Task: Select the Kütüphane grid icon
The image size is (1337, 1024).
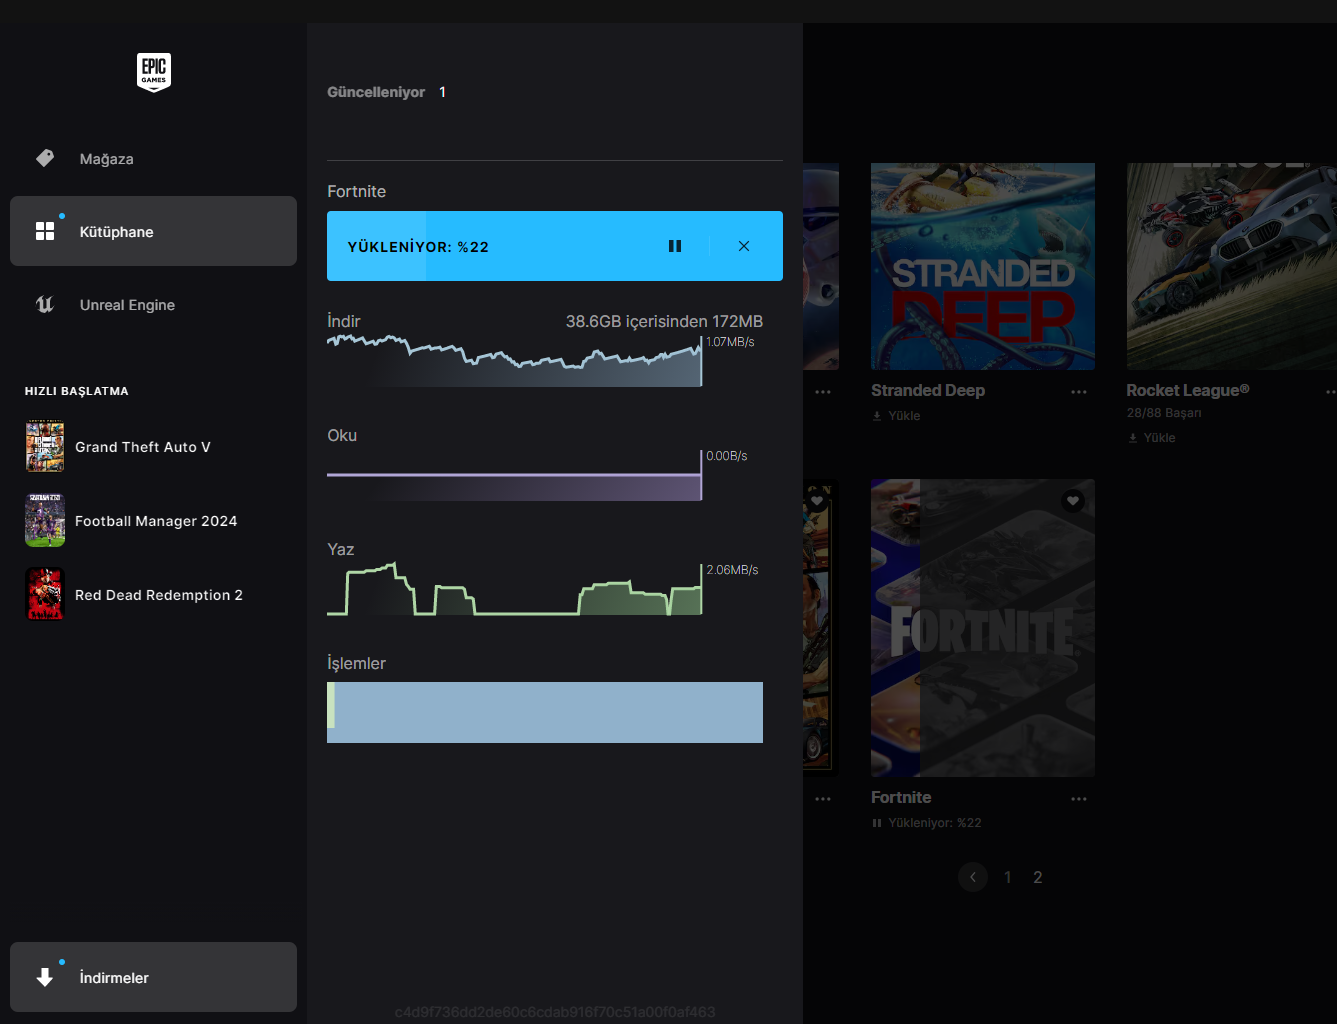Action: tap(45, 231)
